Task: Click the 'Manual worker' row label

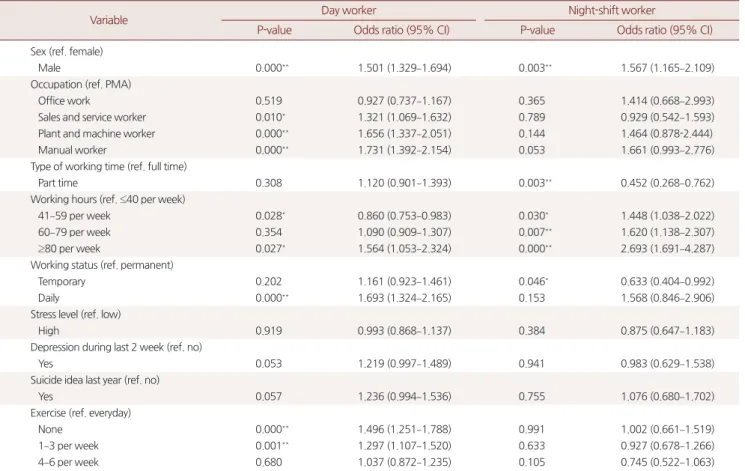Action: tap(72, 150)
